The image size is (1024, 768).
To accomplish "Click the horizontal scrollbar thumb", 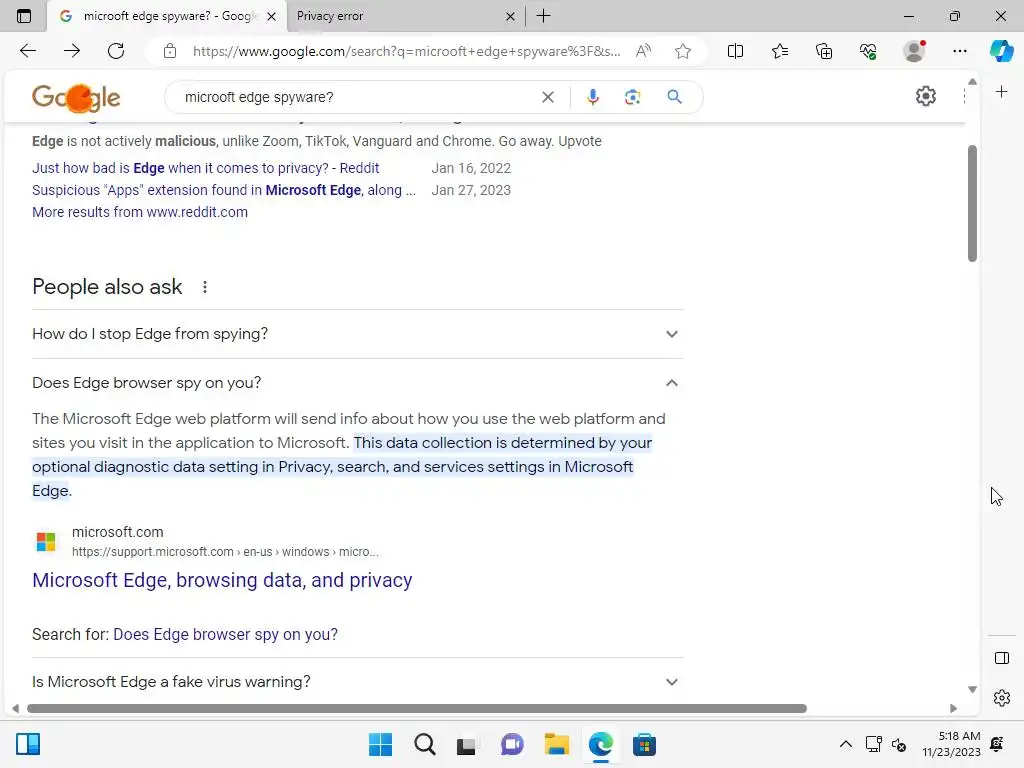I will (x=417, y=709).
